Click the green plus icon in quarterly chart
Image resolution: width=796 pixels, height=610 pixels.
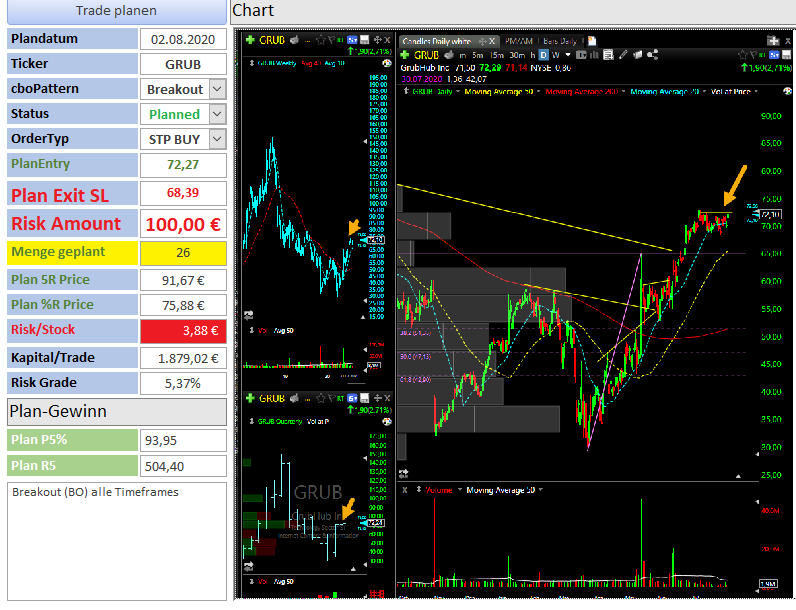pyautogui.click(x=250, y=398)
